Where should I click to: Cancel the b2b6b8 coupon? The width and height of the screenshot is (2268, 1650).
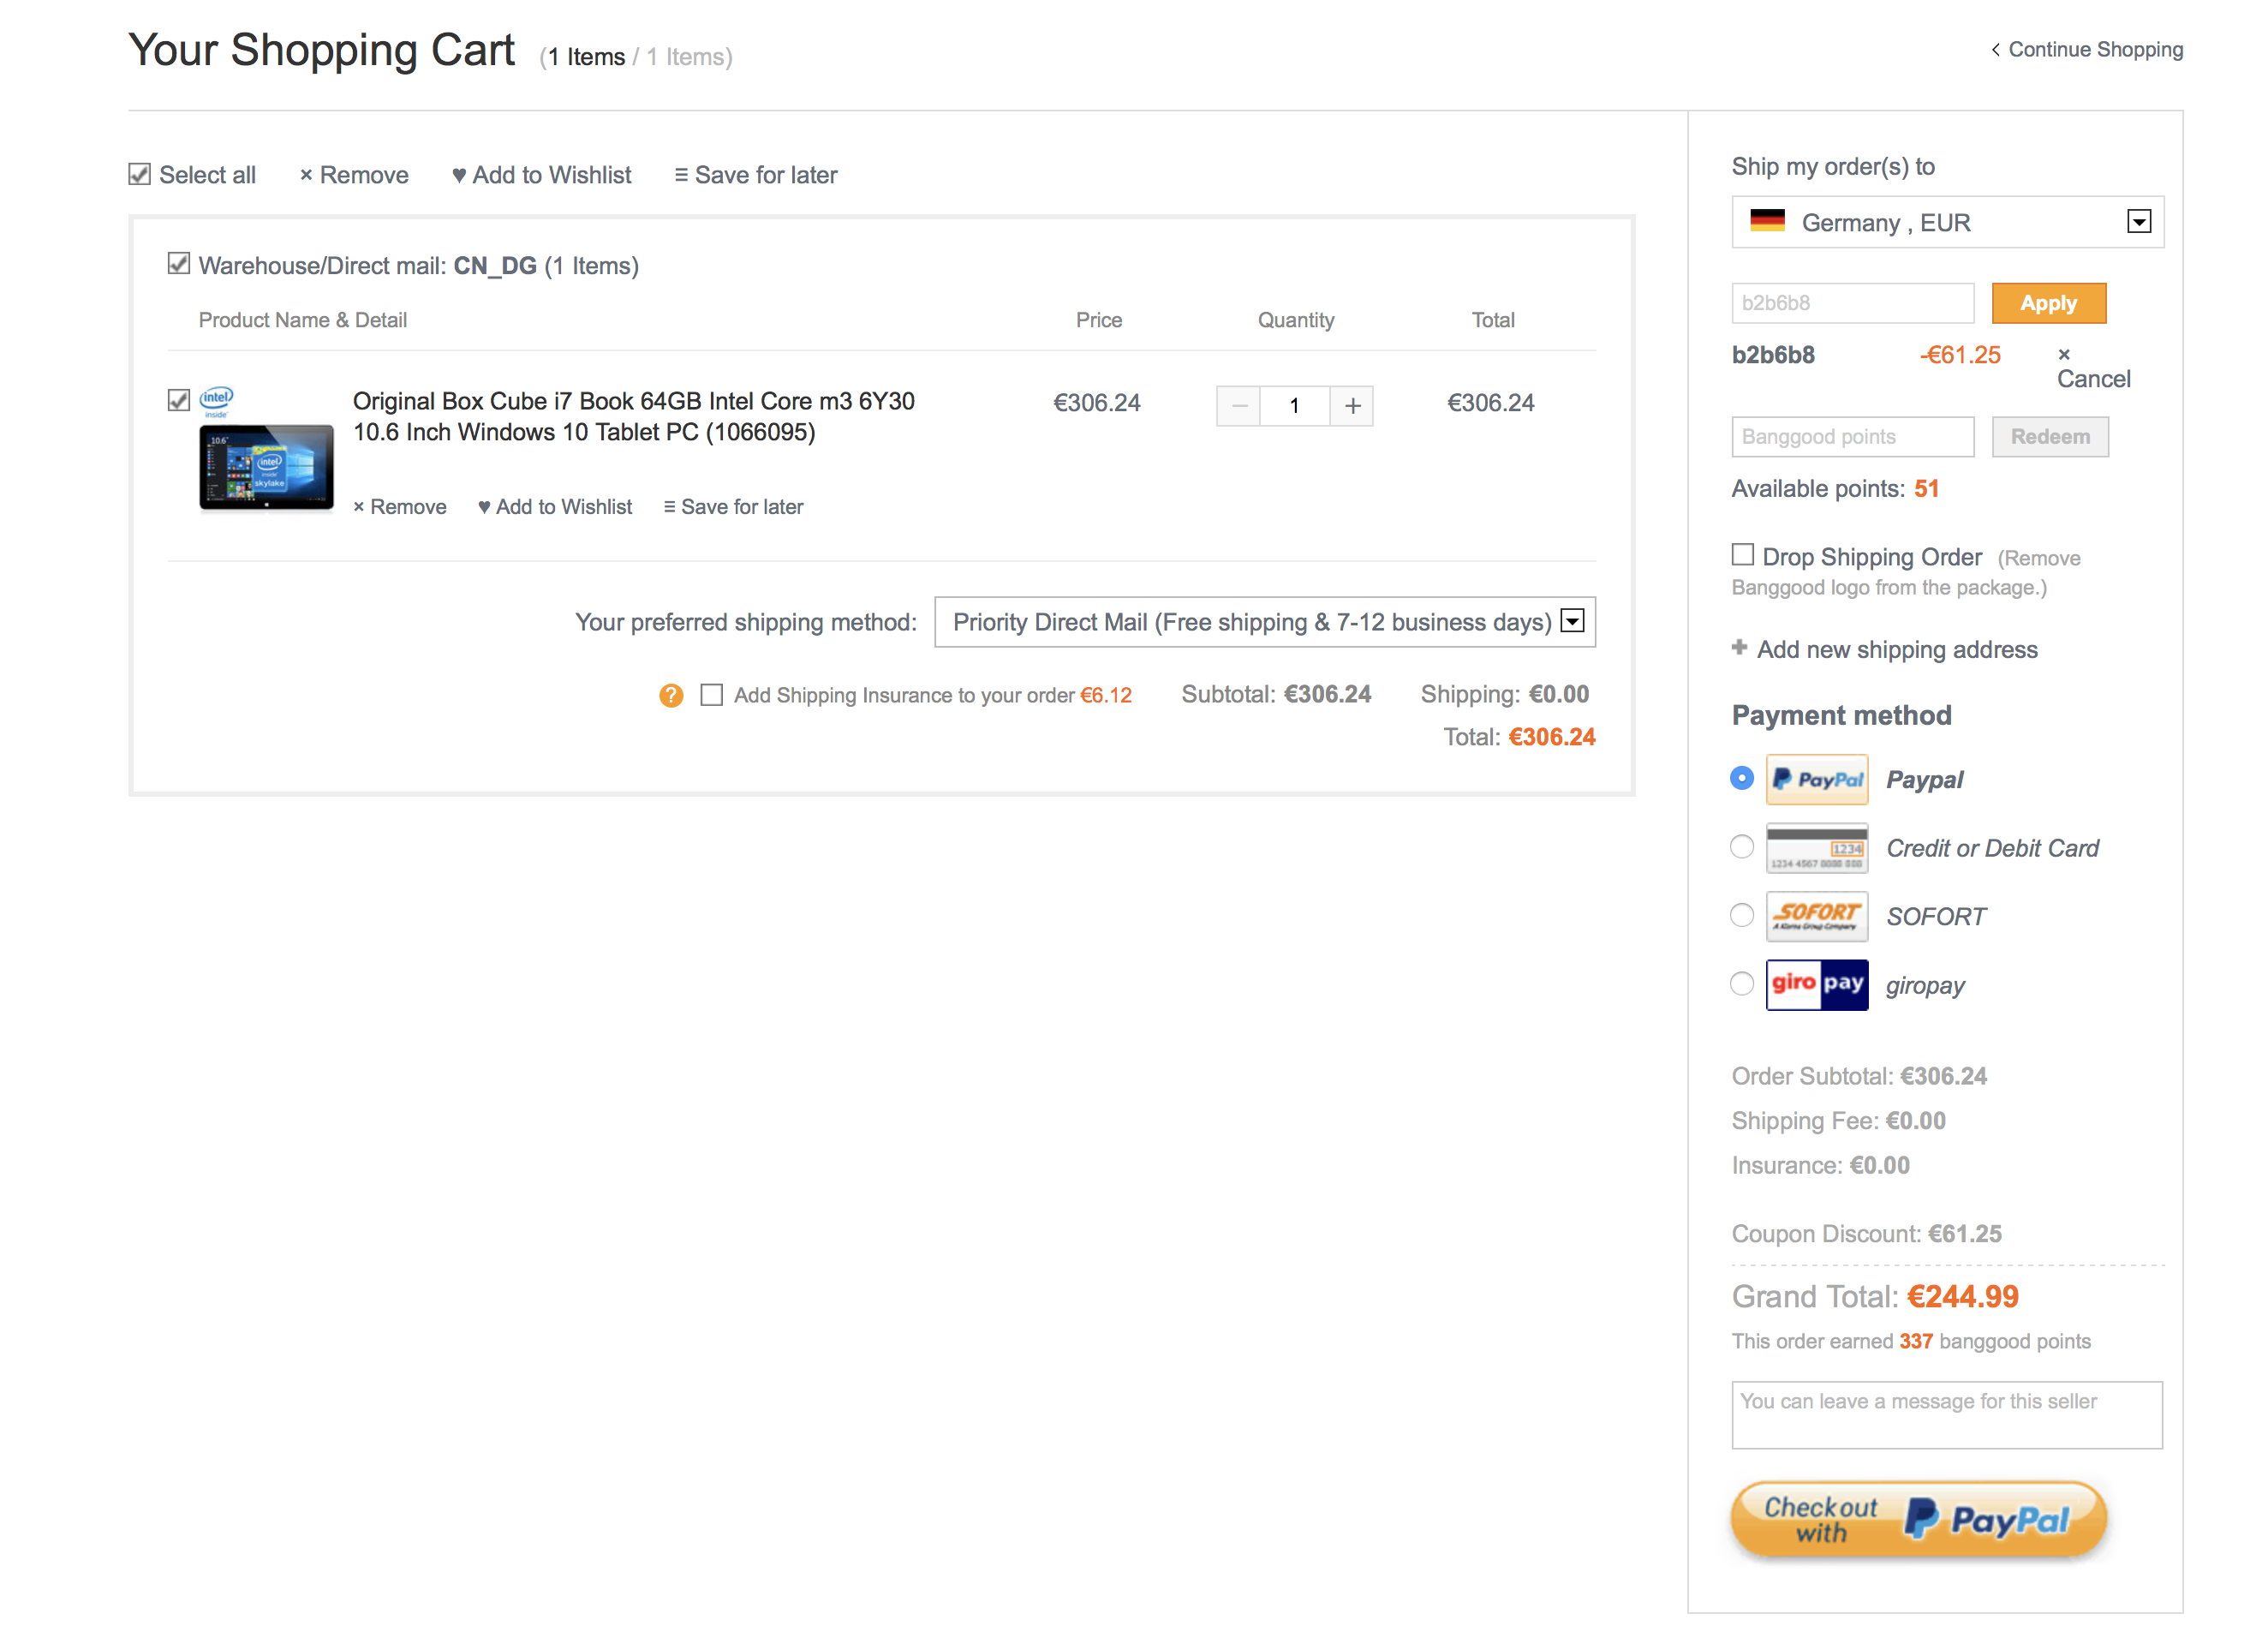tap(2092, 368)
